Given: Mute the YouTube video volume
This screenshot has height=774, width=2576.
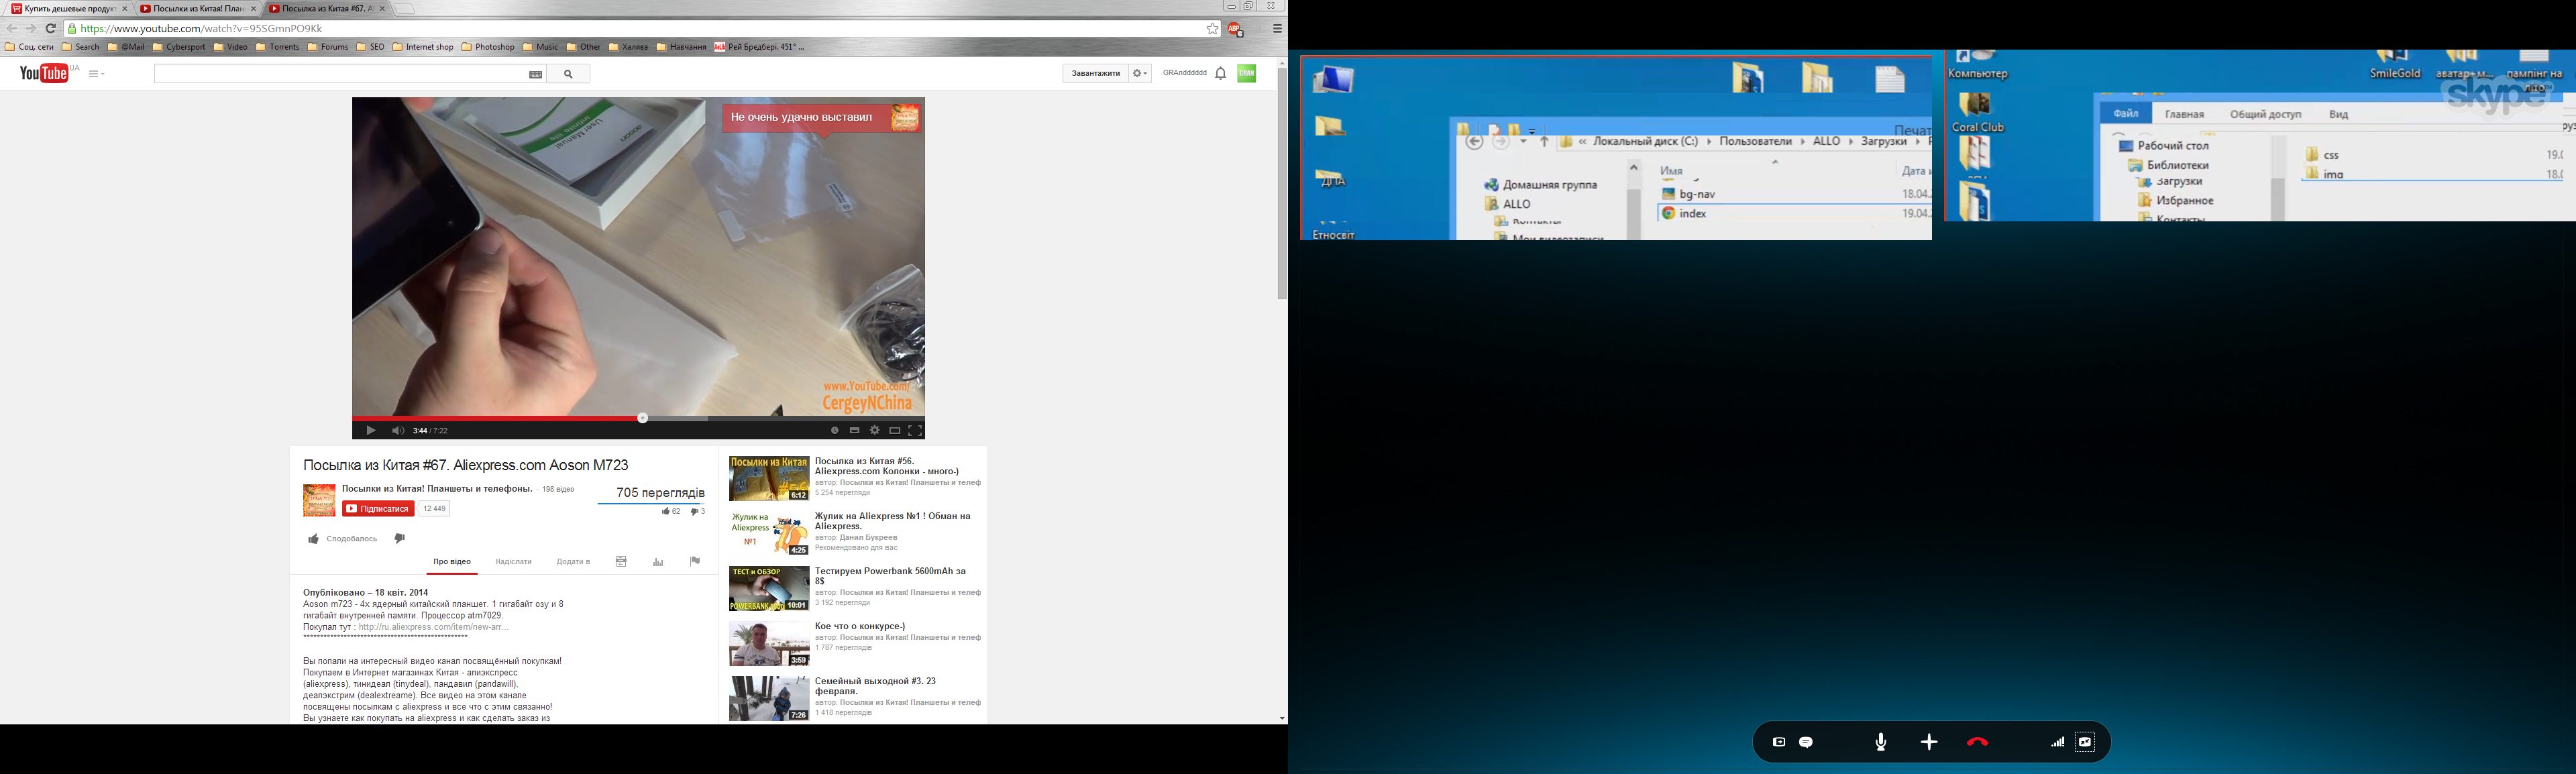Looking at the screenshot, I should 398,430.
